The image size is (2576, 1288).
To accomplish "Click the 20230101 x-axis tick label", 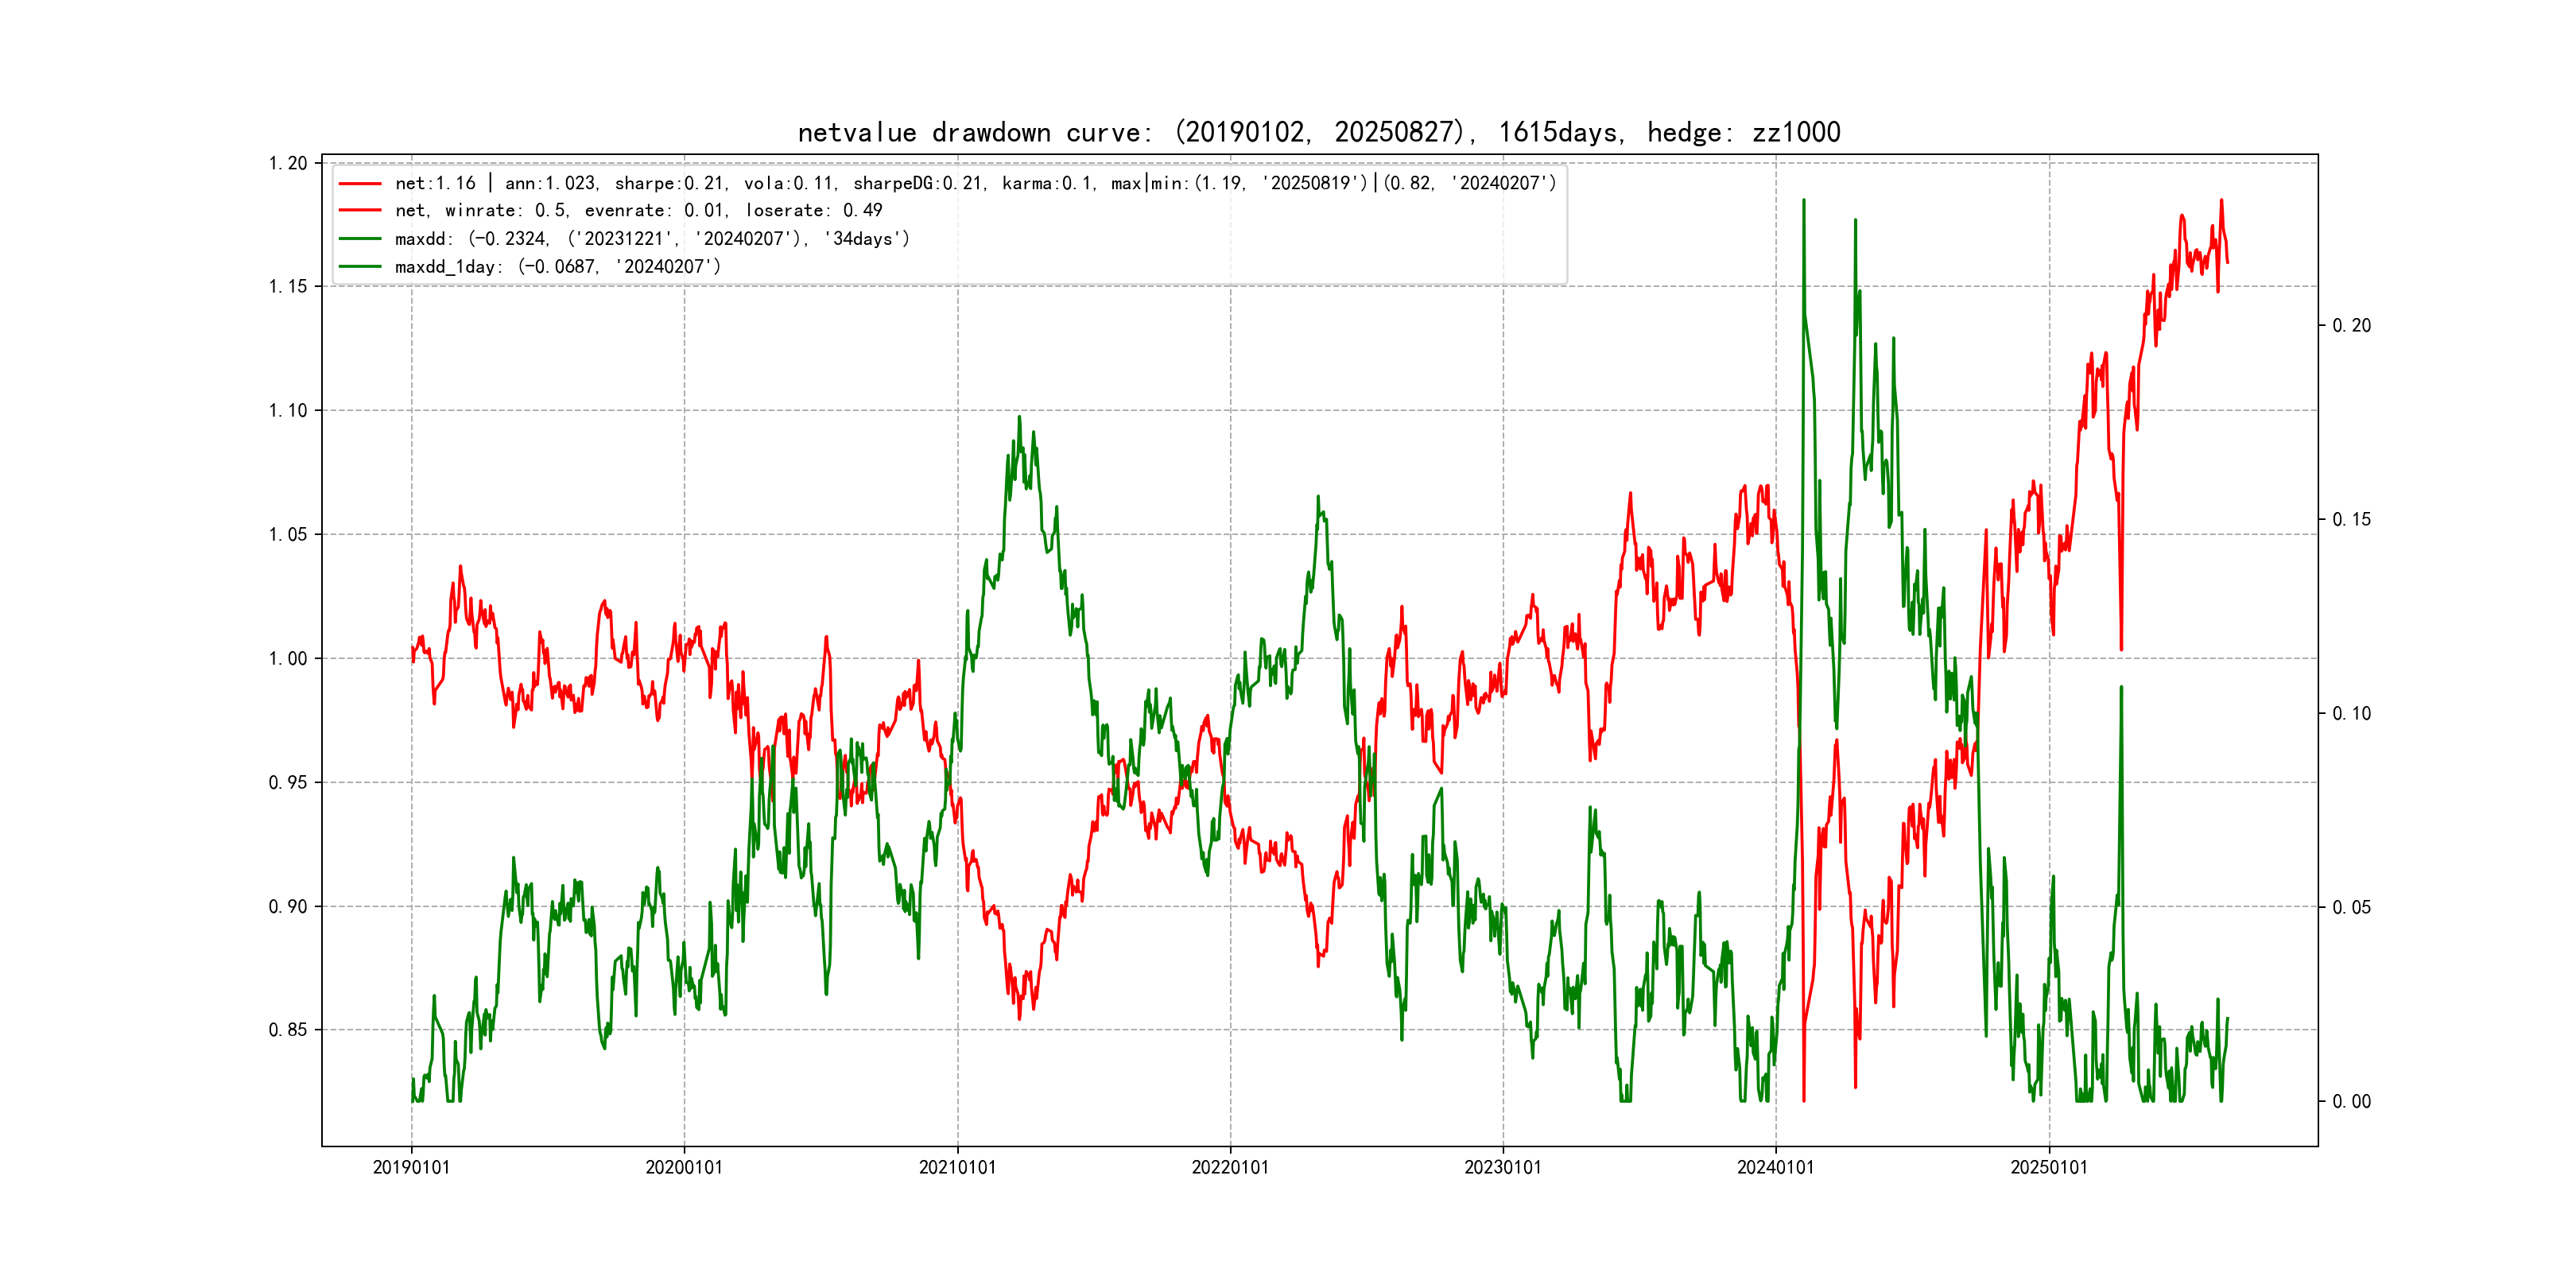I will click(x=1503, y=1168).
